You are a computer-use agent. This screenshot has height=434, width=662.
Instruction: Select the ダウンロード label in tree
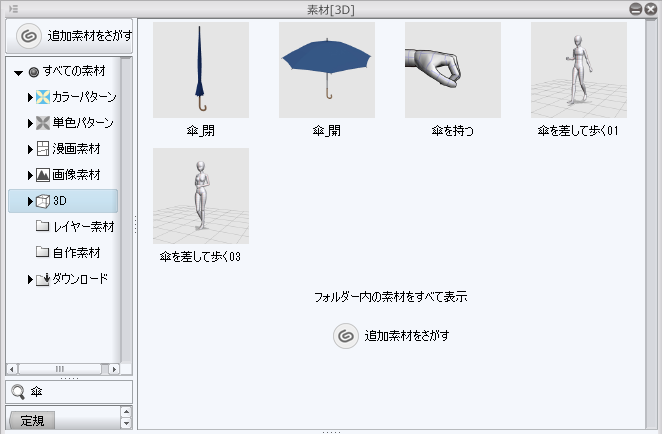pyautogui.click(x=80, y=279)
